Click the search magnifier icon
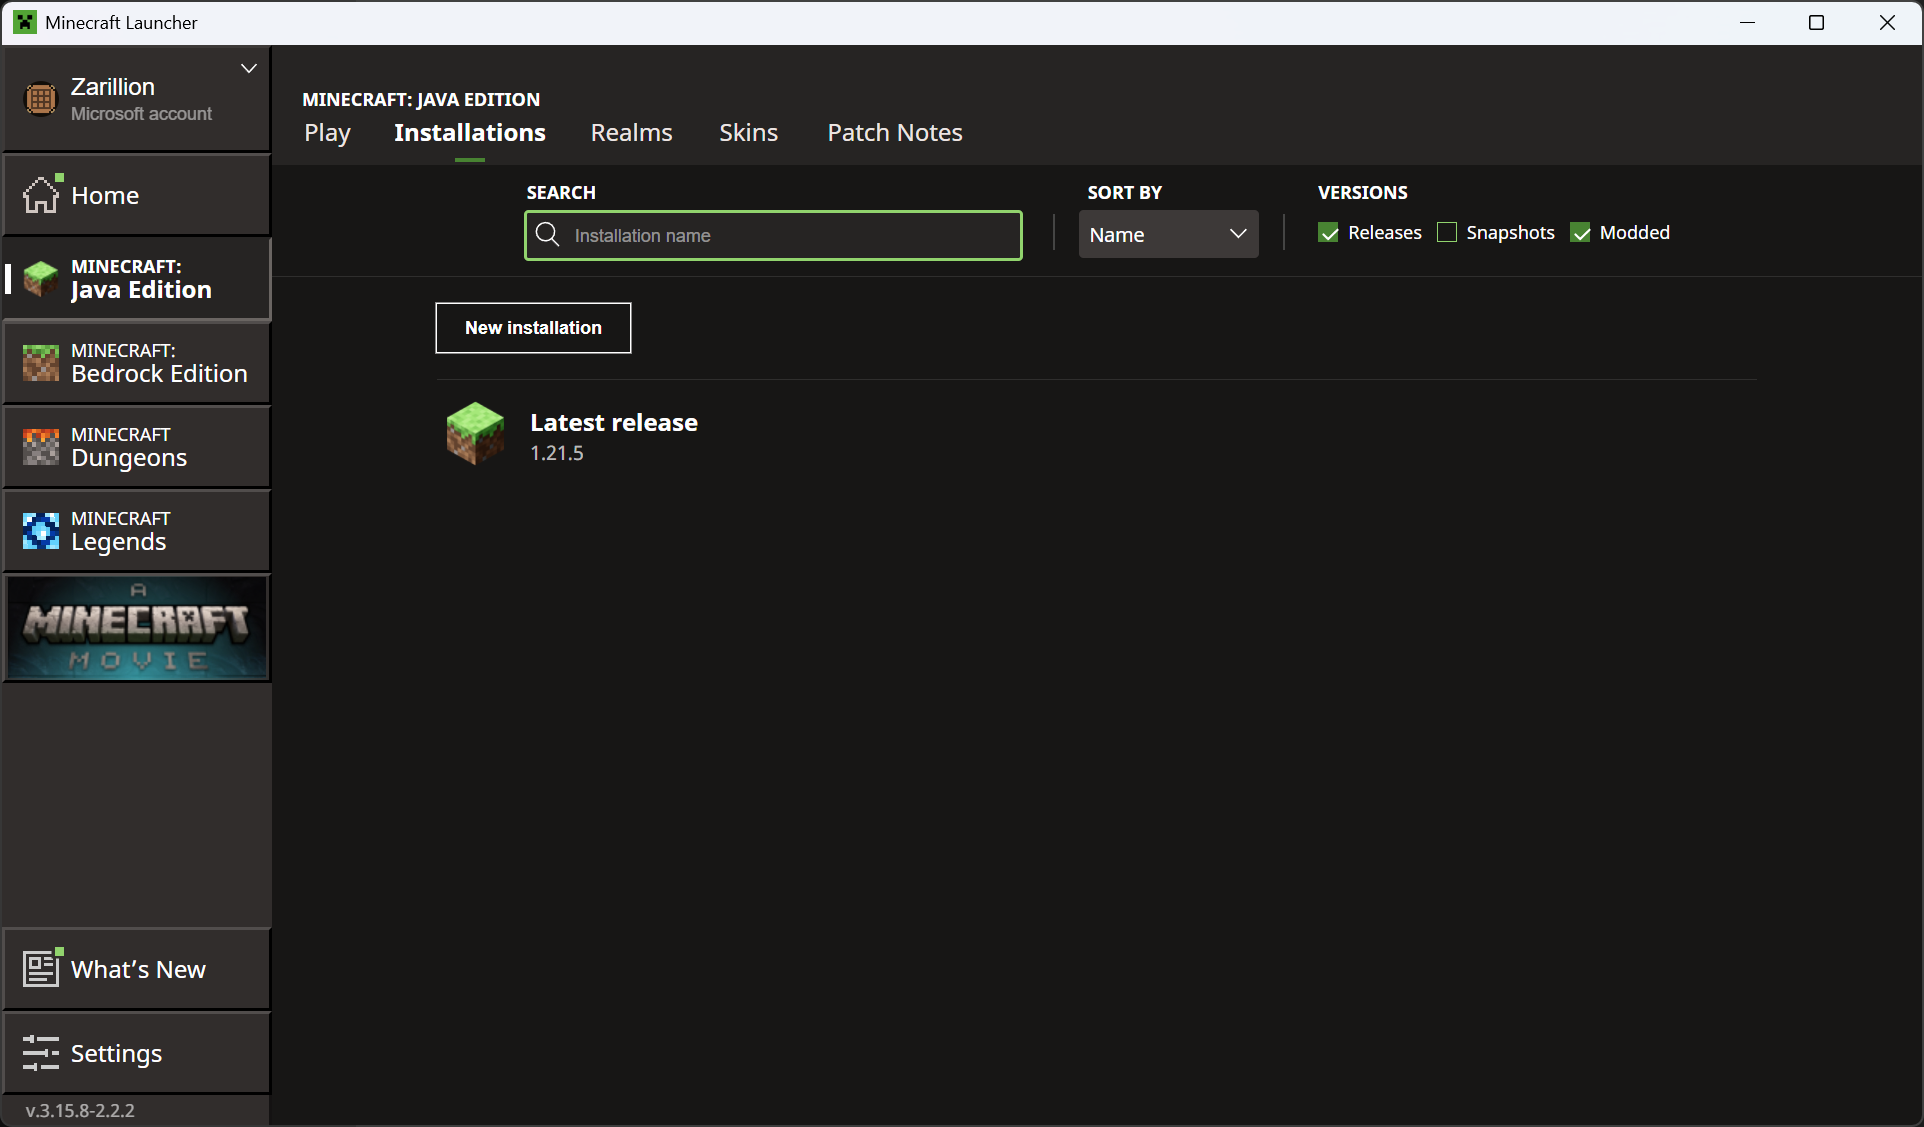Screen dimensions: 1924x1127 (547, 234)
